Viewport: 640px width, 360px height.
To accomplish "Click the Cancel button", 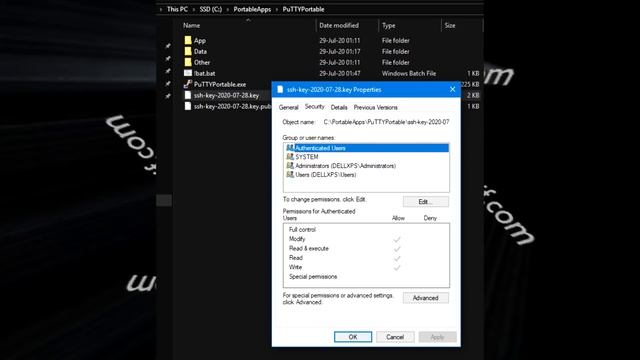I will coord(395,337).
